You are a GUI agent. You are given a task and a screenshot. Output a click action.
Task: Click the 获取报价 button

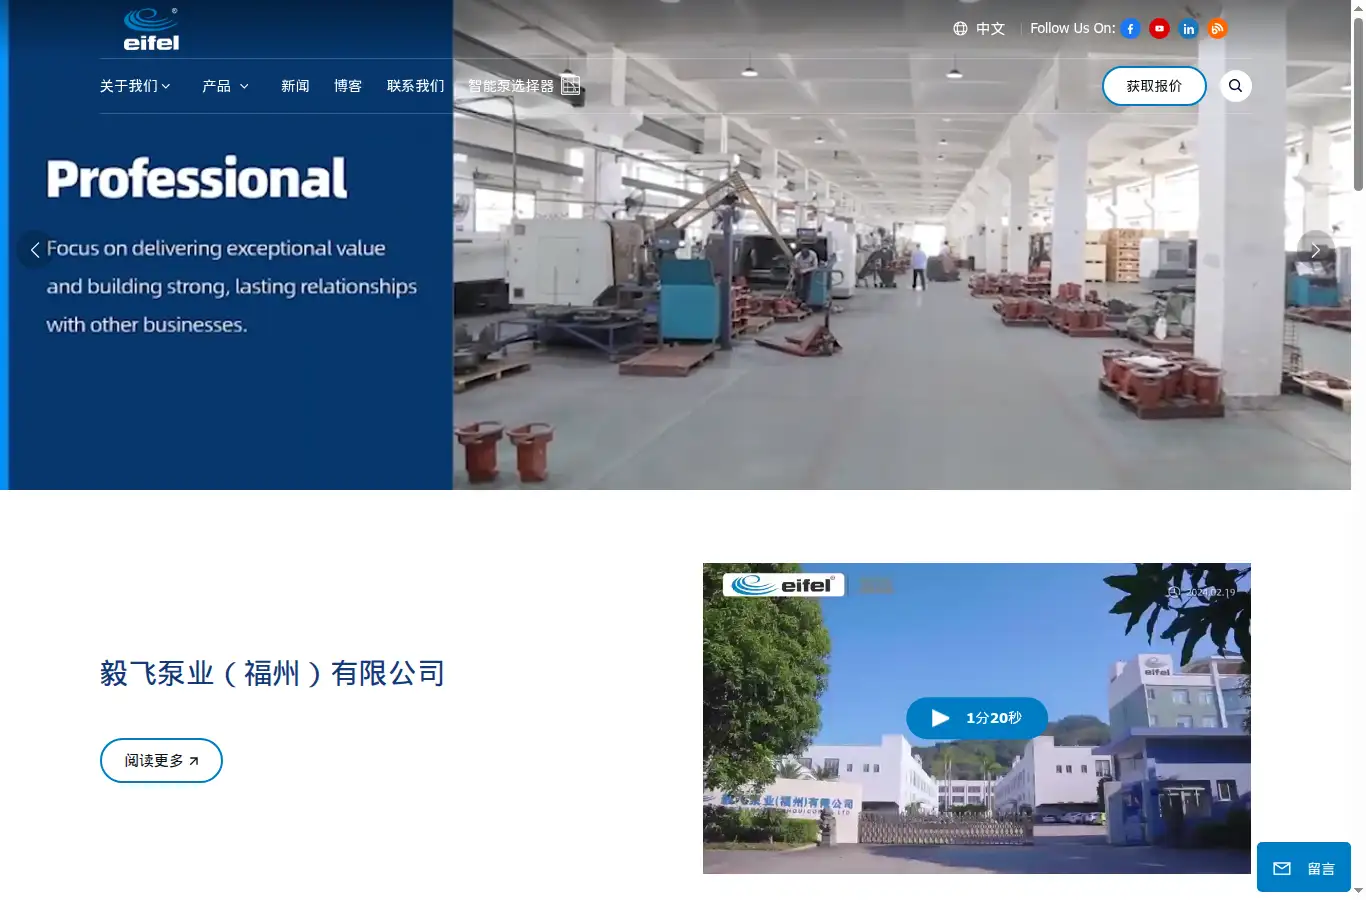point(1154,86)
